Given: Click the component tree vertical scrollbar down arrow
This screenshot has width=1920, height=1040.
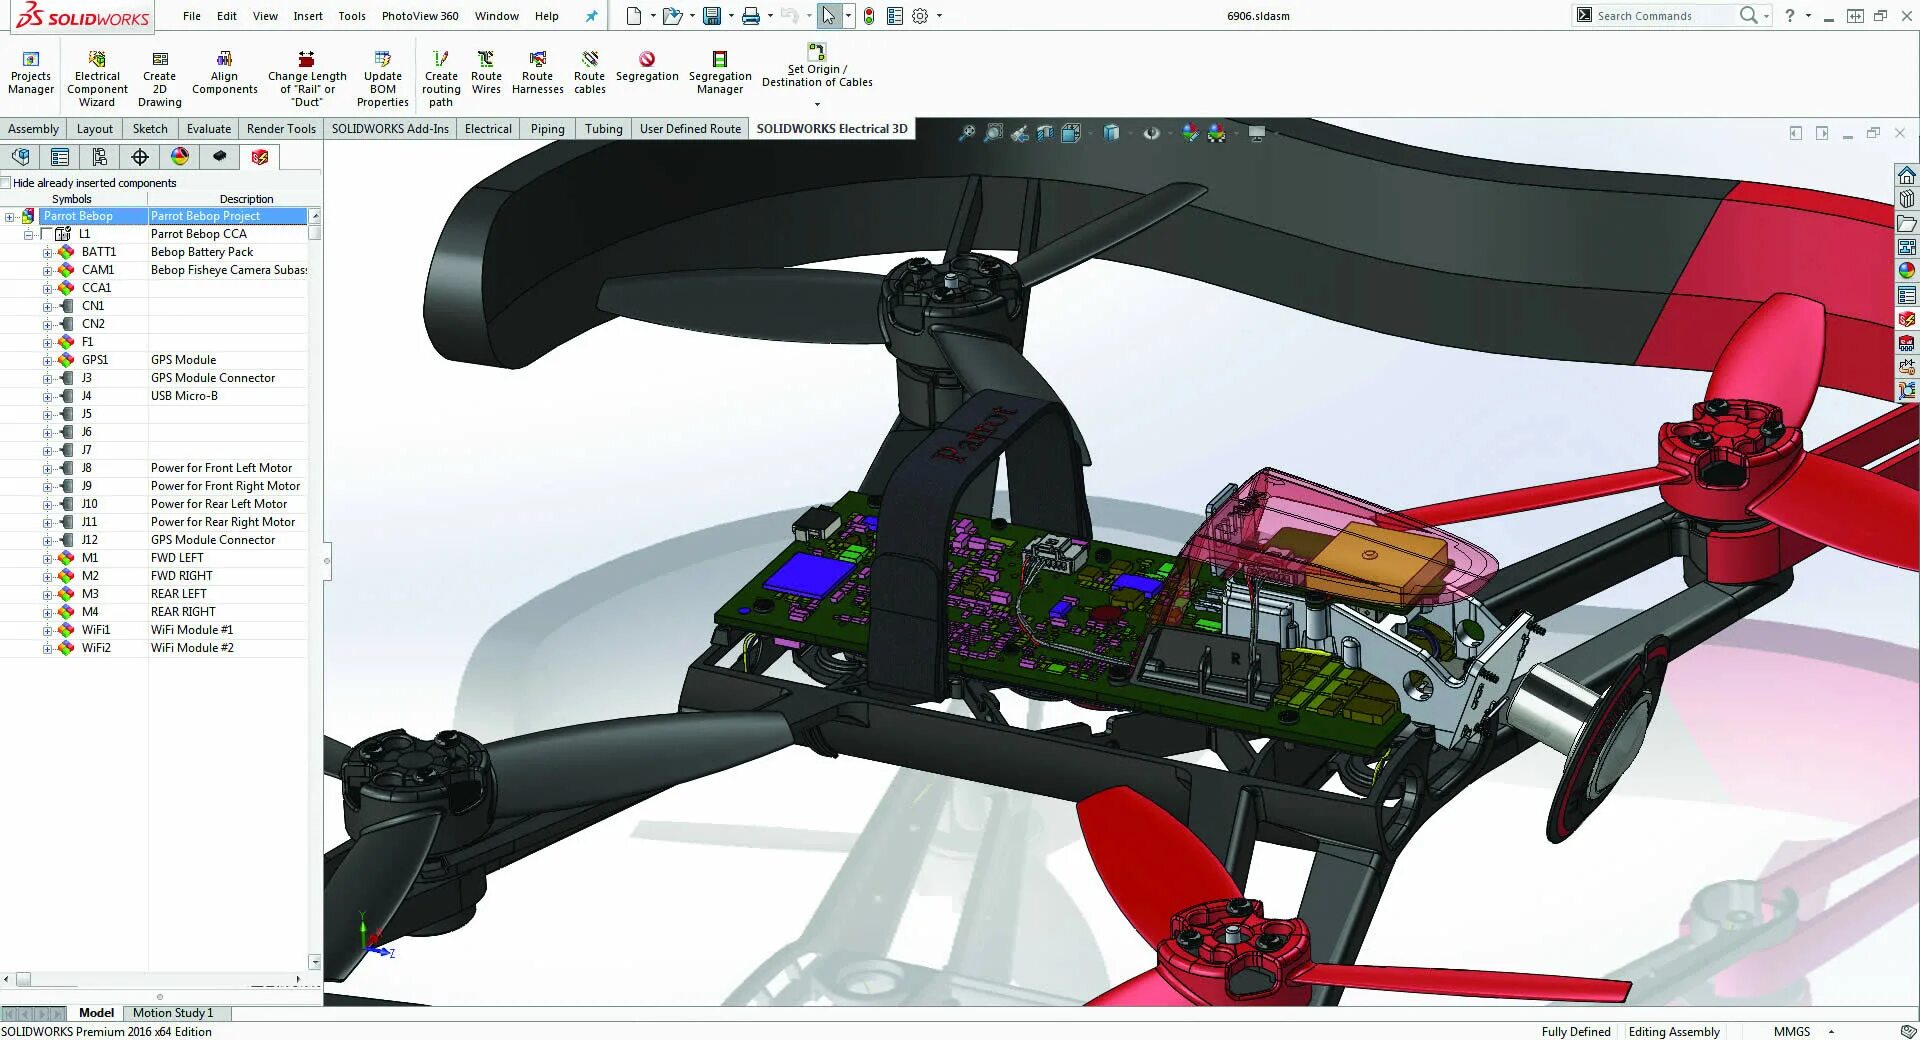Looking at the screenshot, I should pos(315,962).
